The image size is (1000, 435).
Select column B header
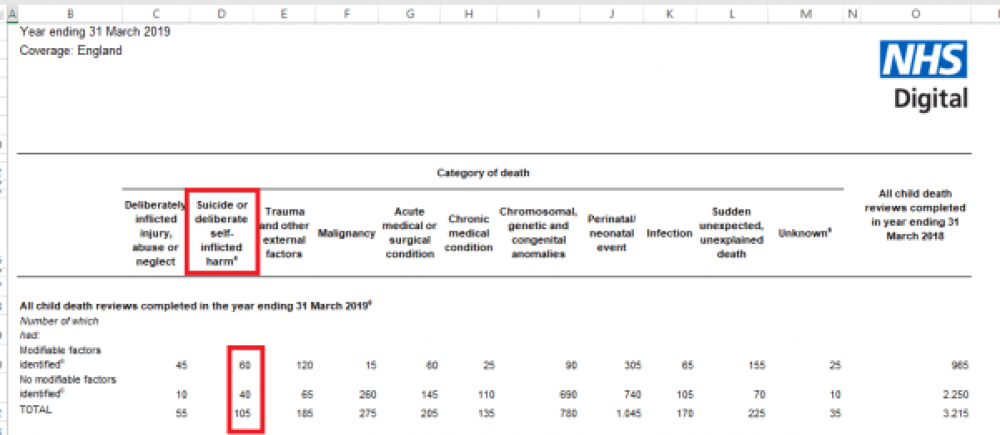click(x=68, y=15)
